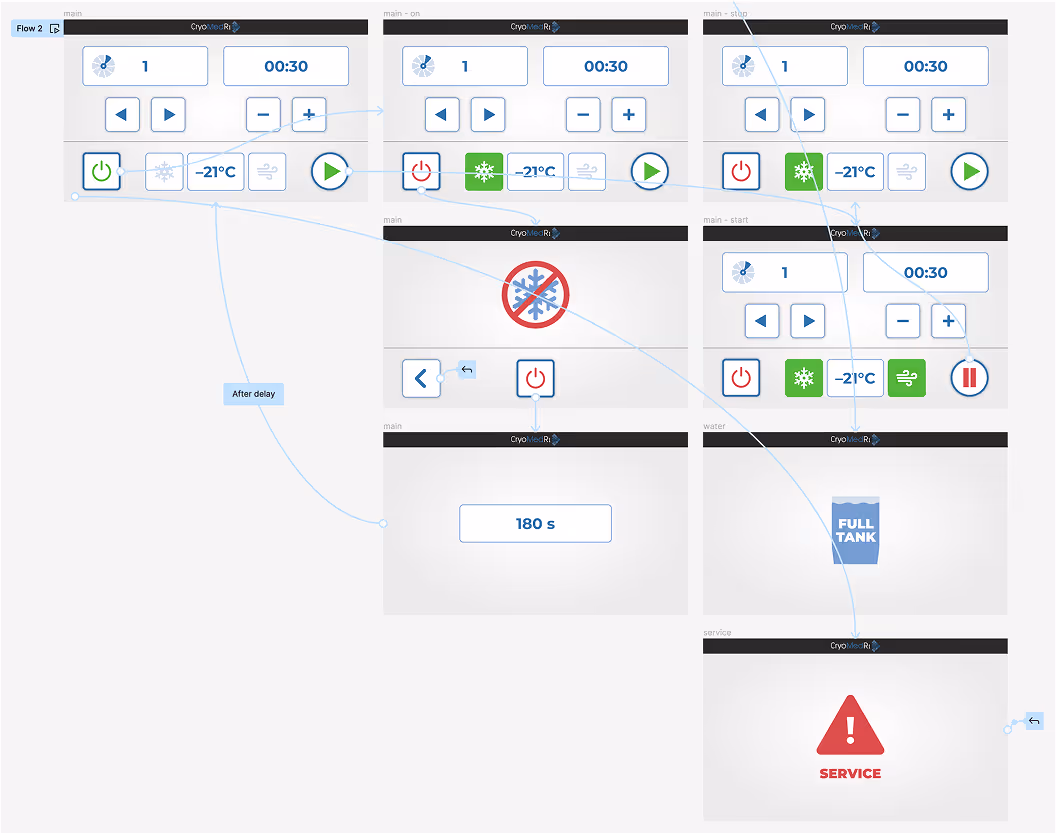Viewport: 1056px width, 833px height.
Task: Click the red SERVICE warning triangle
Action: pos(850,725)
